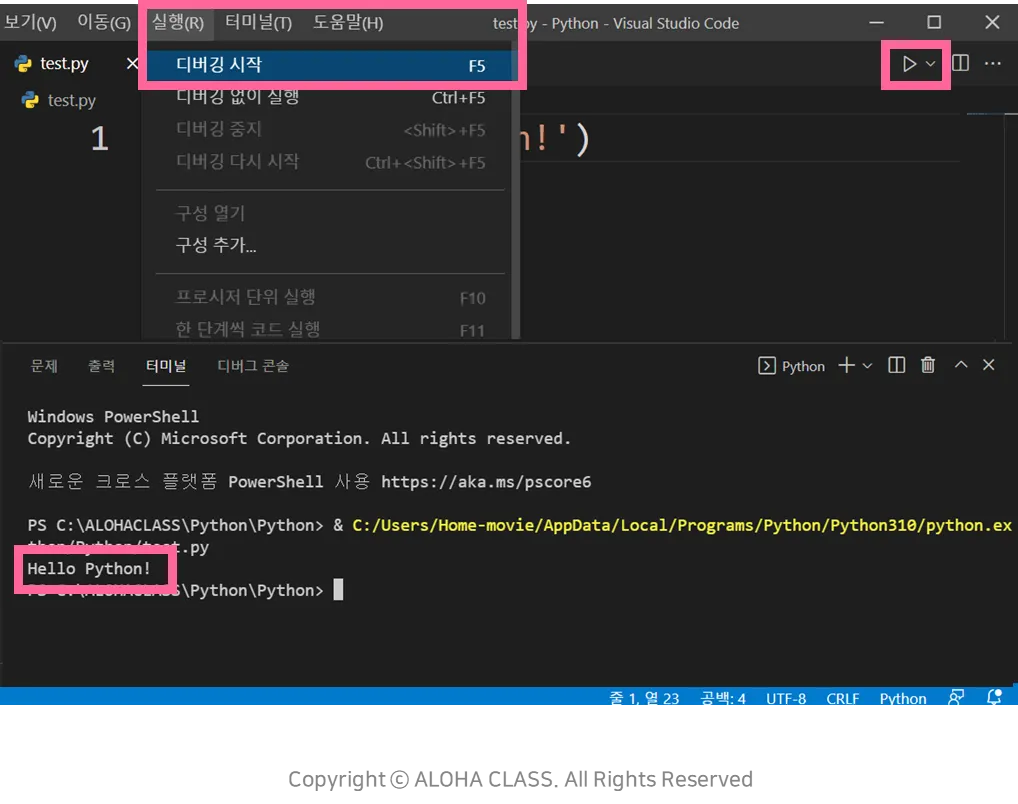Viewport: 1018px width, 804px height.
Task: Close the test.py editor tab
Action: tap(132, 63)
